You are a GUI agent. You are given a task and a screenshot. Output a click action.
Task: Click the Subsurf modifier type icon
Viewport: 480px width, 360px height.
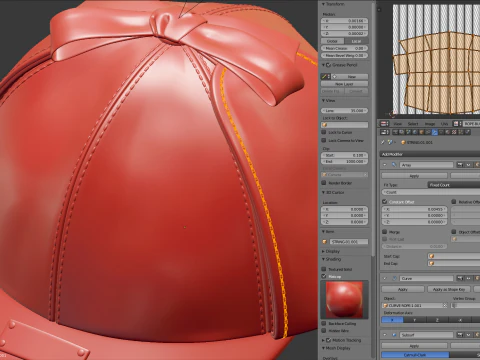coord(395,335)
